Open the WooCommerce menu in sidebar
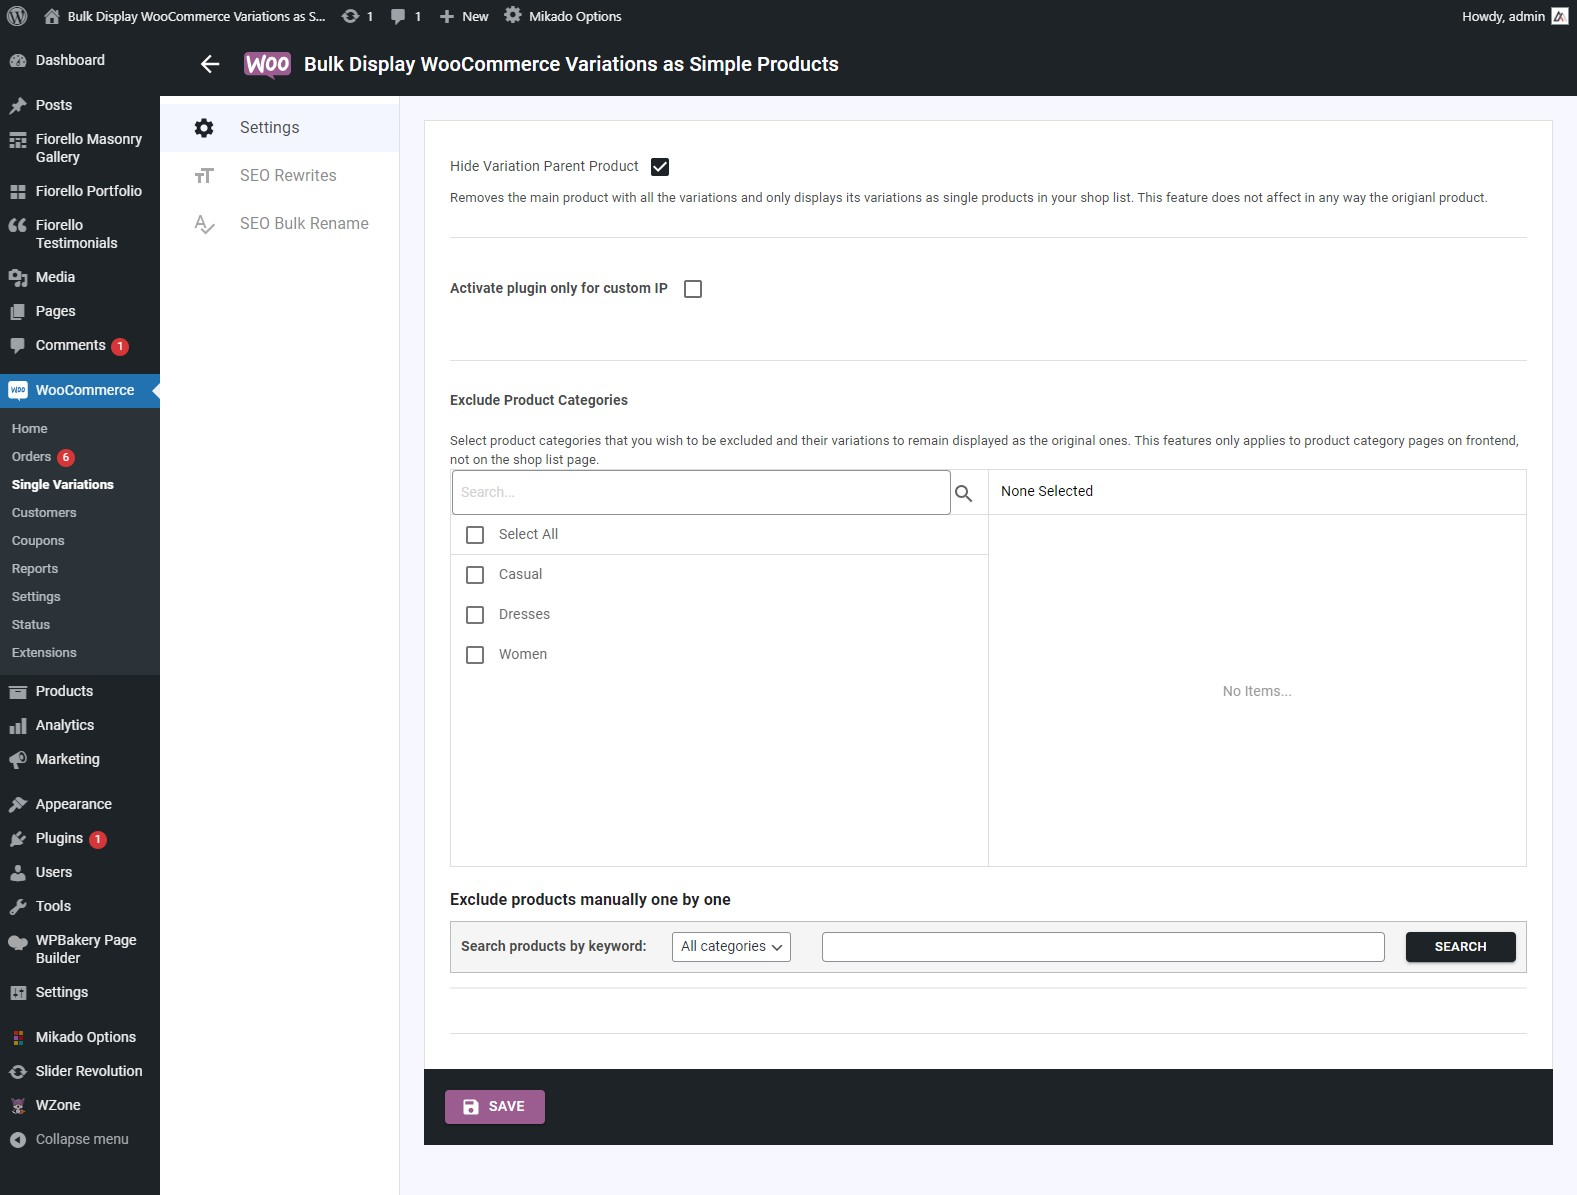Screen dimensions: 1577x1195 [x=80, y=390]
